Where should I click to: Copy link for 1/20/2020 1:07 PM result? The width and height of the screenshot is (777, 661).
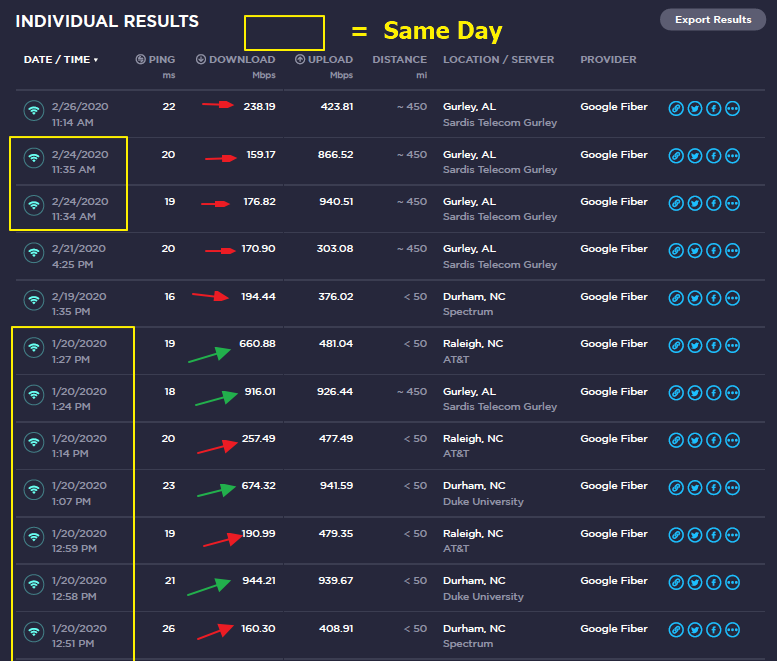pyautogui.click(x=676, y=488)
